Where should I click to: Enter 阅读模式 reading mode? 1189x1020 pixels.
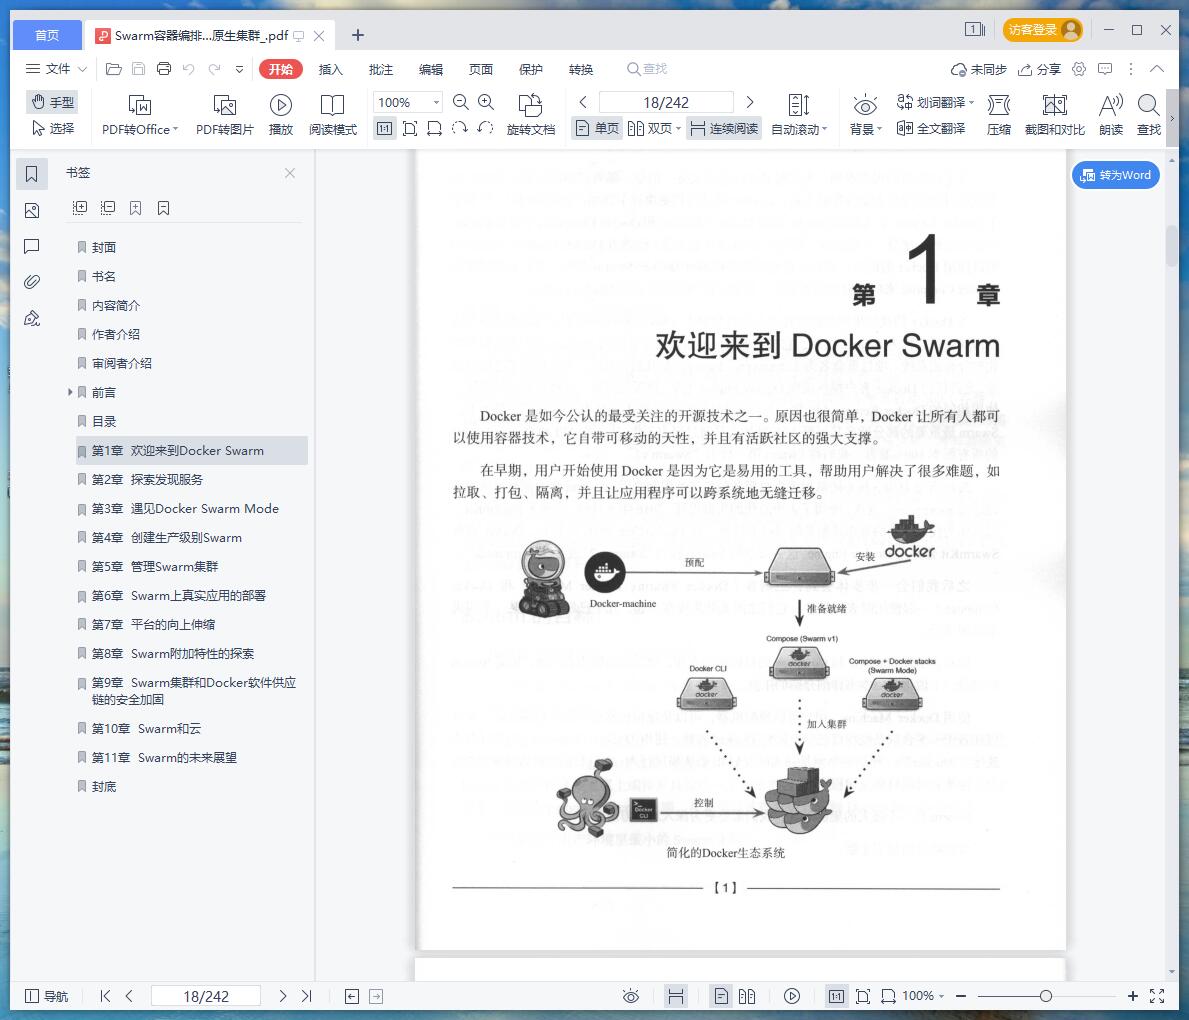[x=332, y=115]
